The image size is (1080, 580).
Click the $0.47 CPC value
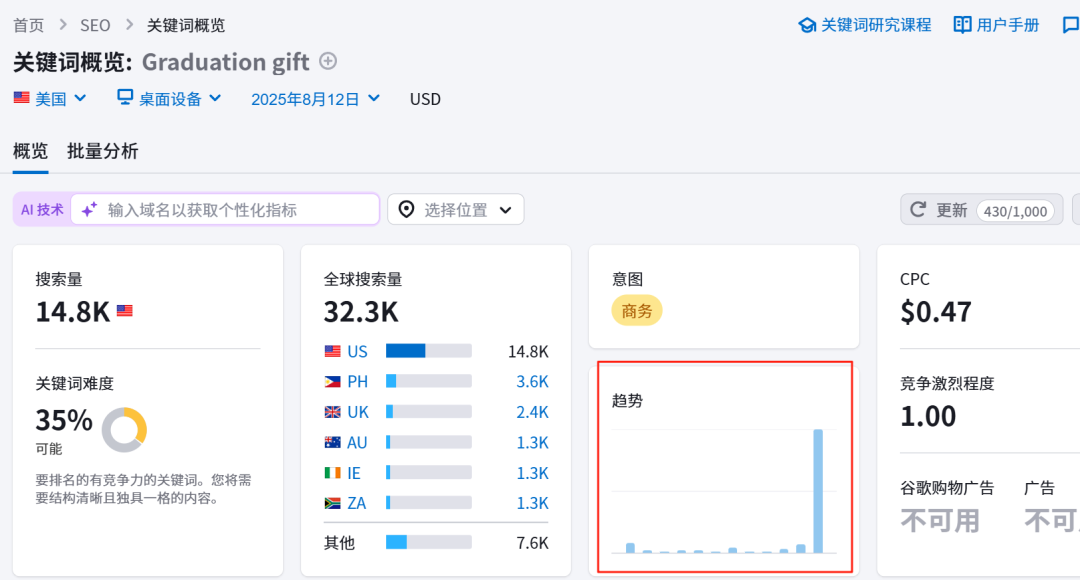[936, 312]
